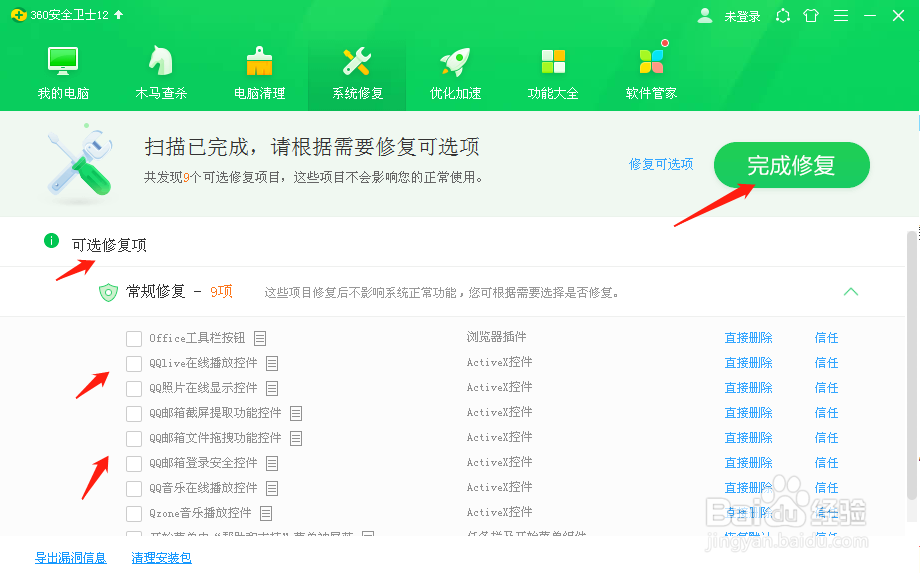Screen dimensions: 920x573
Task: Click 直接删除 for Office工具栏按钮
Action: tap(749, 338)
